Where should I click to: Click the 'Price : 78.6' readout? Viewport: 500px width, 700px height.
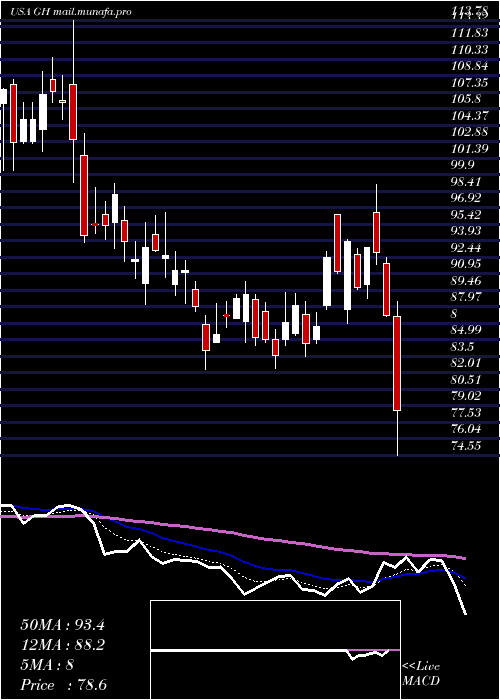pyautogui.click(x=63, y=685)
